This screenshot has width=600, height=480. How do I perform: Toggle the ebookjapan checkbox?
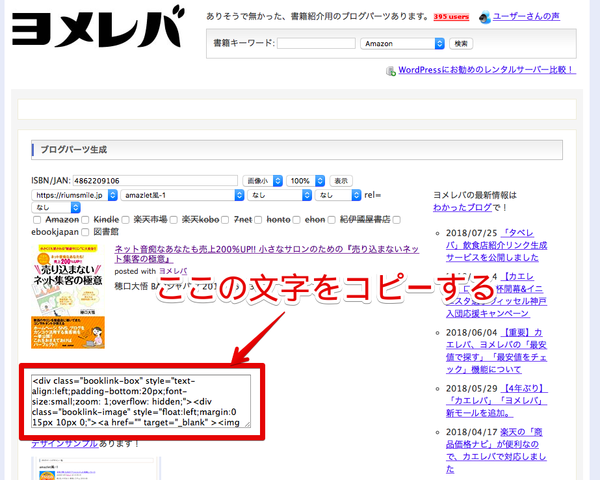coord(397,220)
